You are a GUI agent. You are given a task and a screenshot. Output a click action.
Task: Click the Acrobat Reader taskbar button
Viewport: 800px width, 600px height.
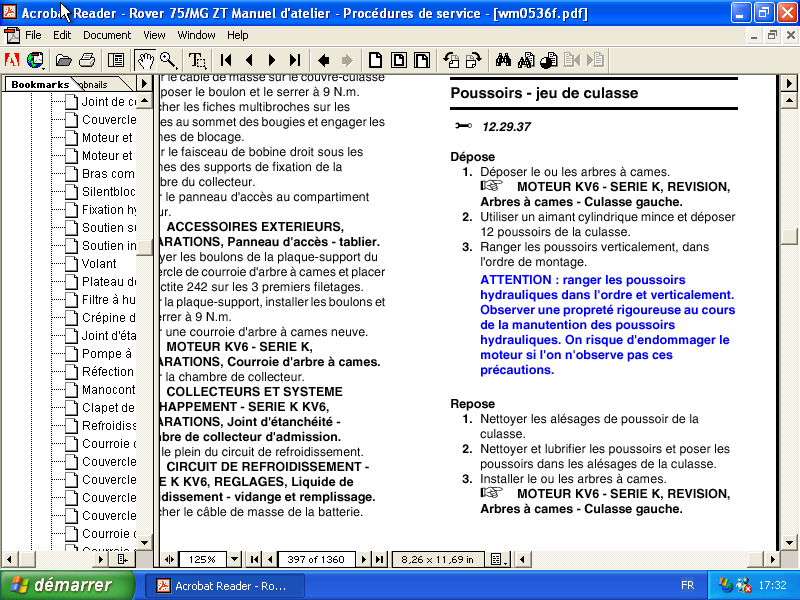(224, 586)
